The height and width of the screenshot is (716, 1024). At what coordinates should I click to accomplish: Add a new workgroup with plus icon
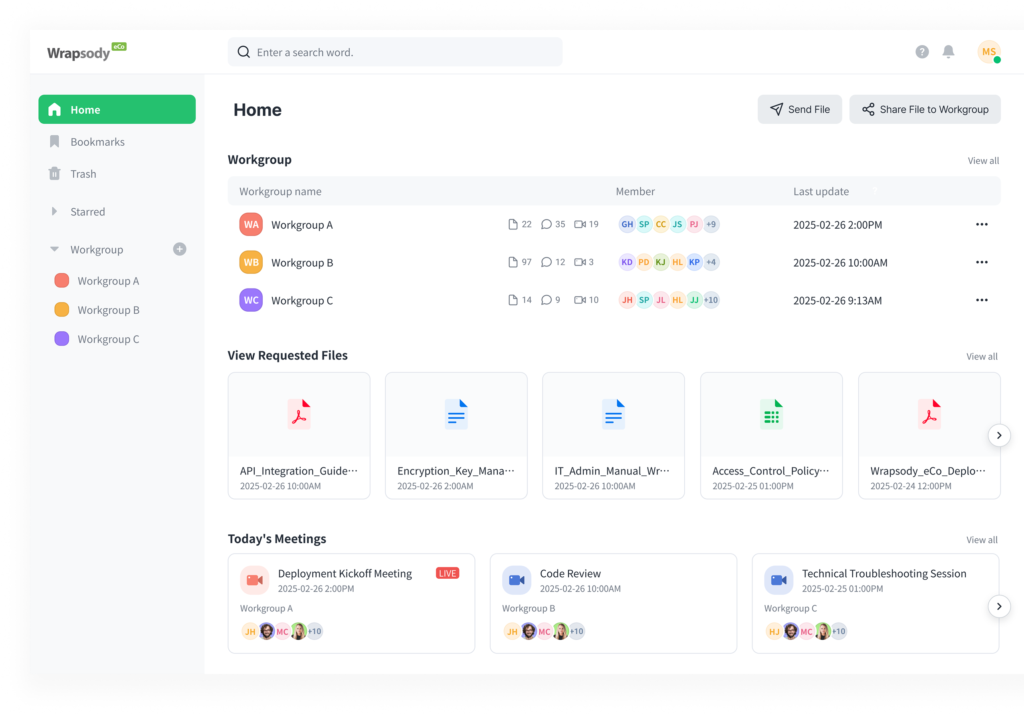point(180,249)
